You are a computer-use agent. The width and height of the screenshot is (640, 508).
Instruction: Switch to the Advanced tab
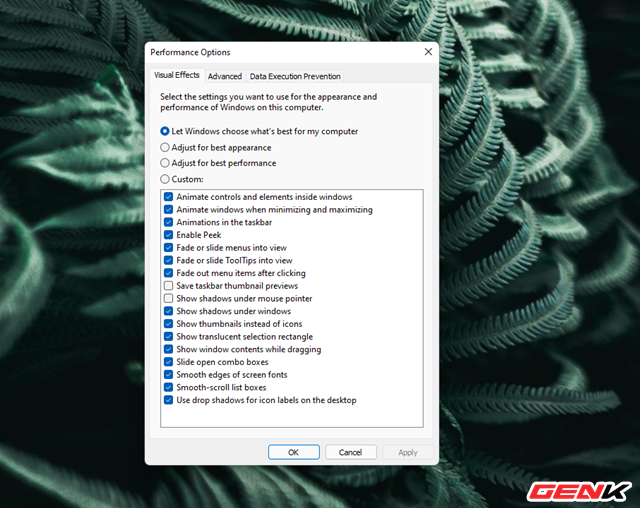click(x=225, y=76)
